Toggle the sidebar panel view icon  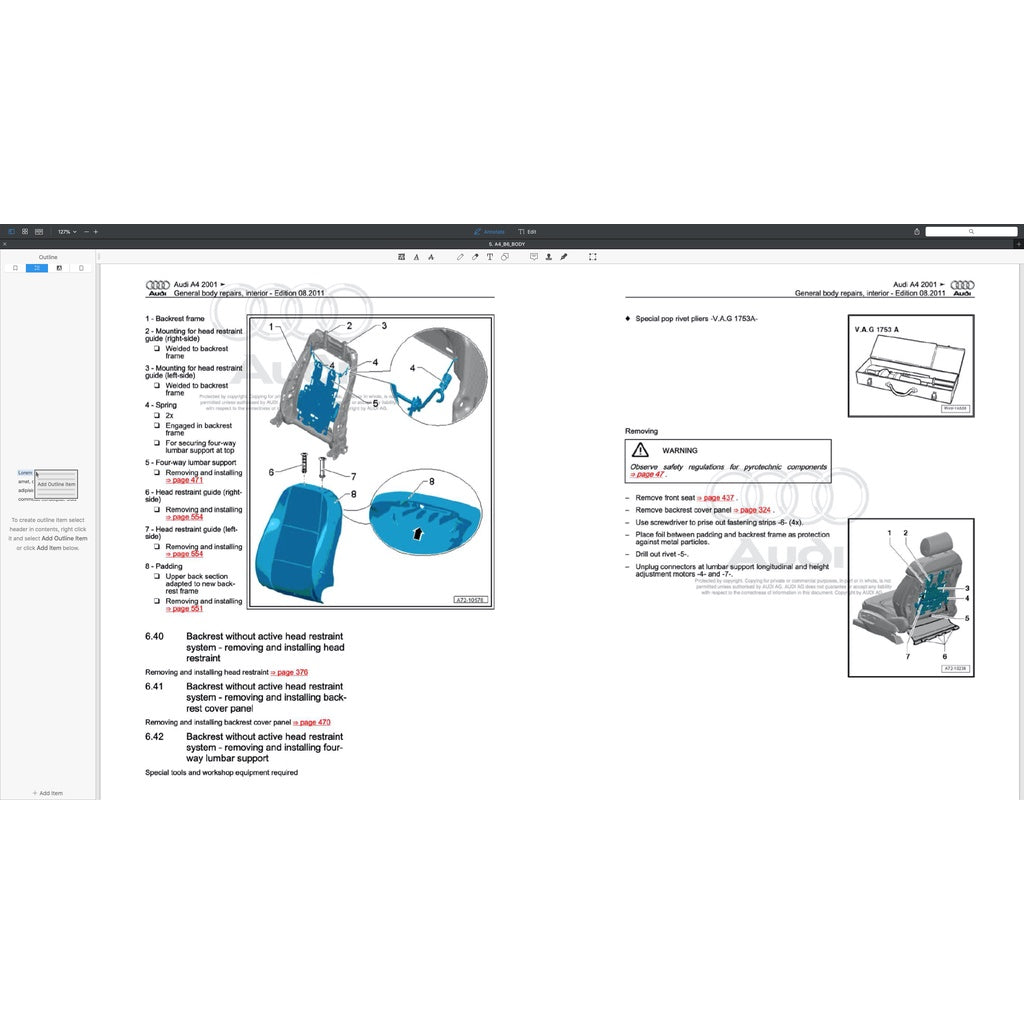coord(12,231)
